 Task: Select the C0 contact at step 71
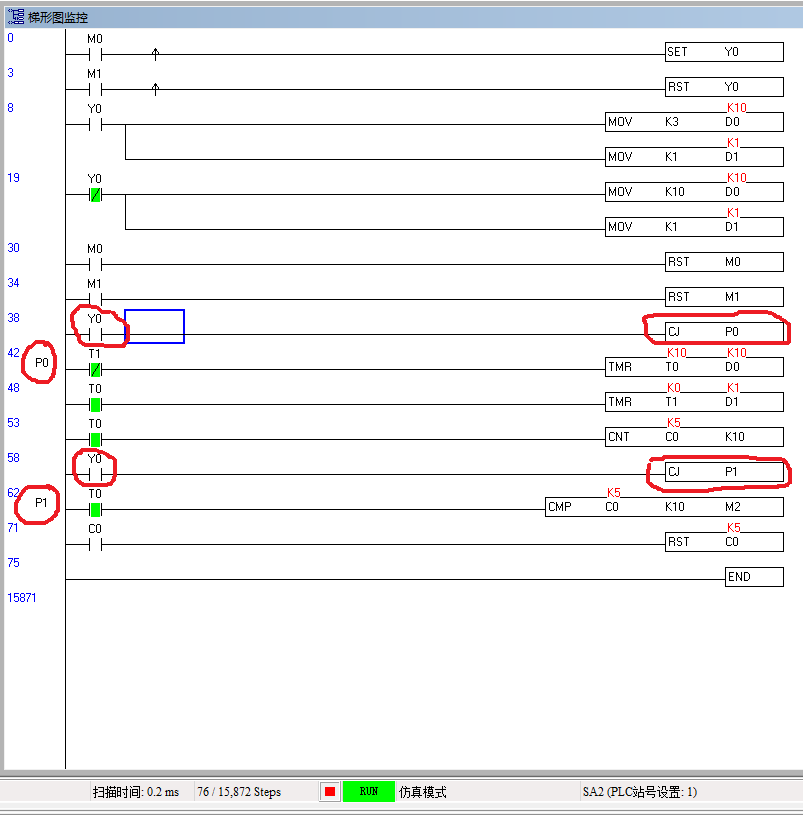(95, 544)
